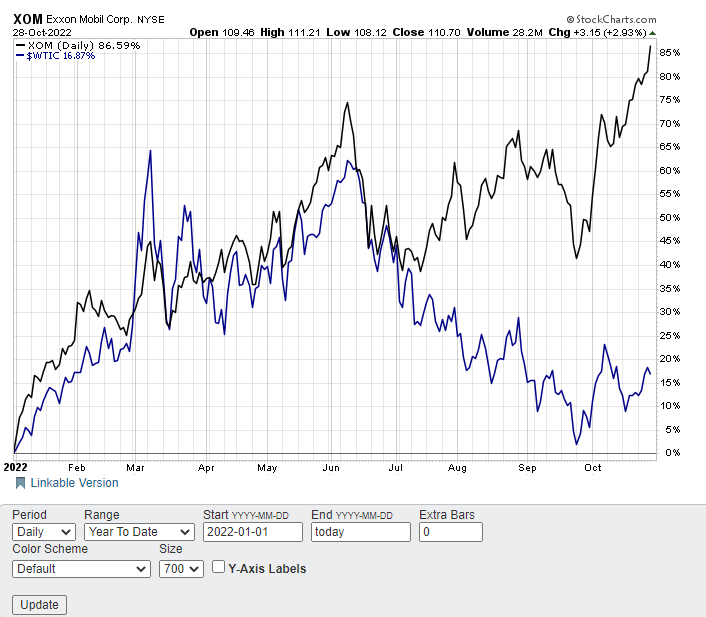The width and height of the screenshot is (706, 617).
Task: Enable the Y-Axis Labels checkbox
Action: 218,567
